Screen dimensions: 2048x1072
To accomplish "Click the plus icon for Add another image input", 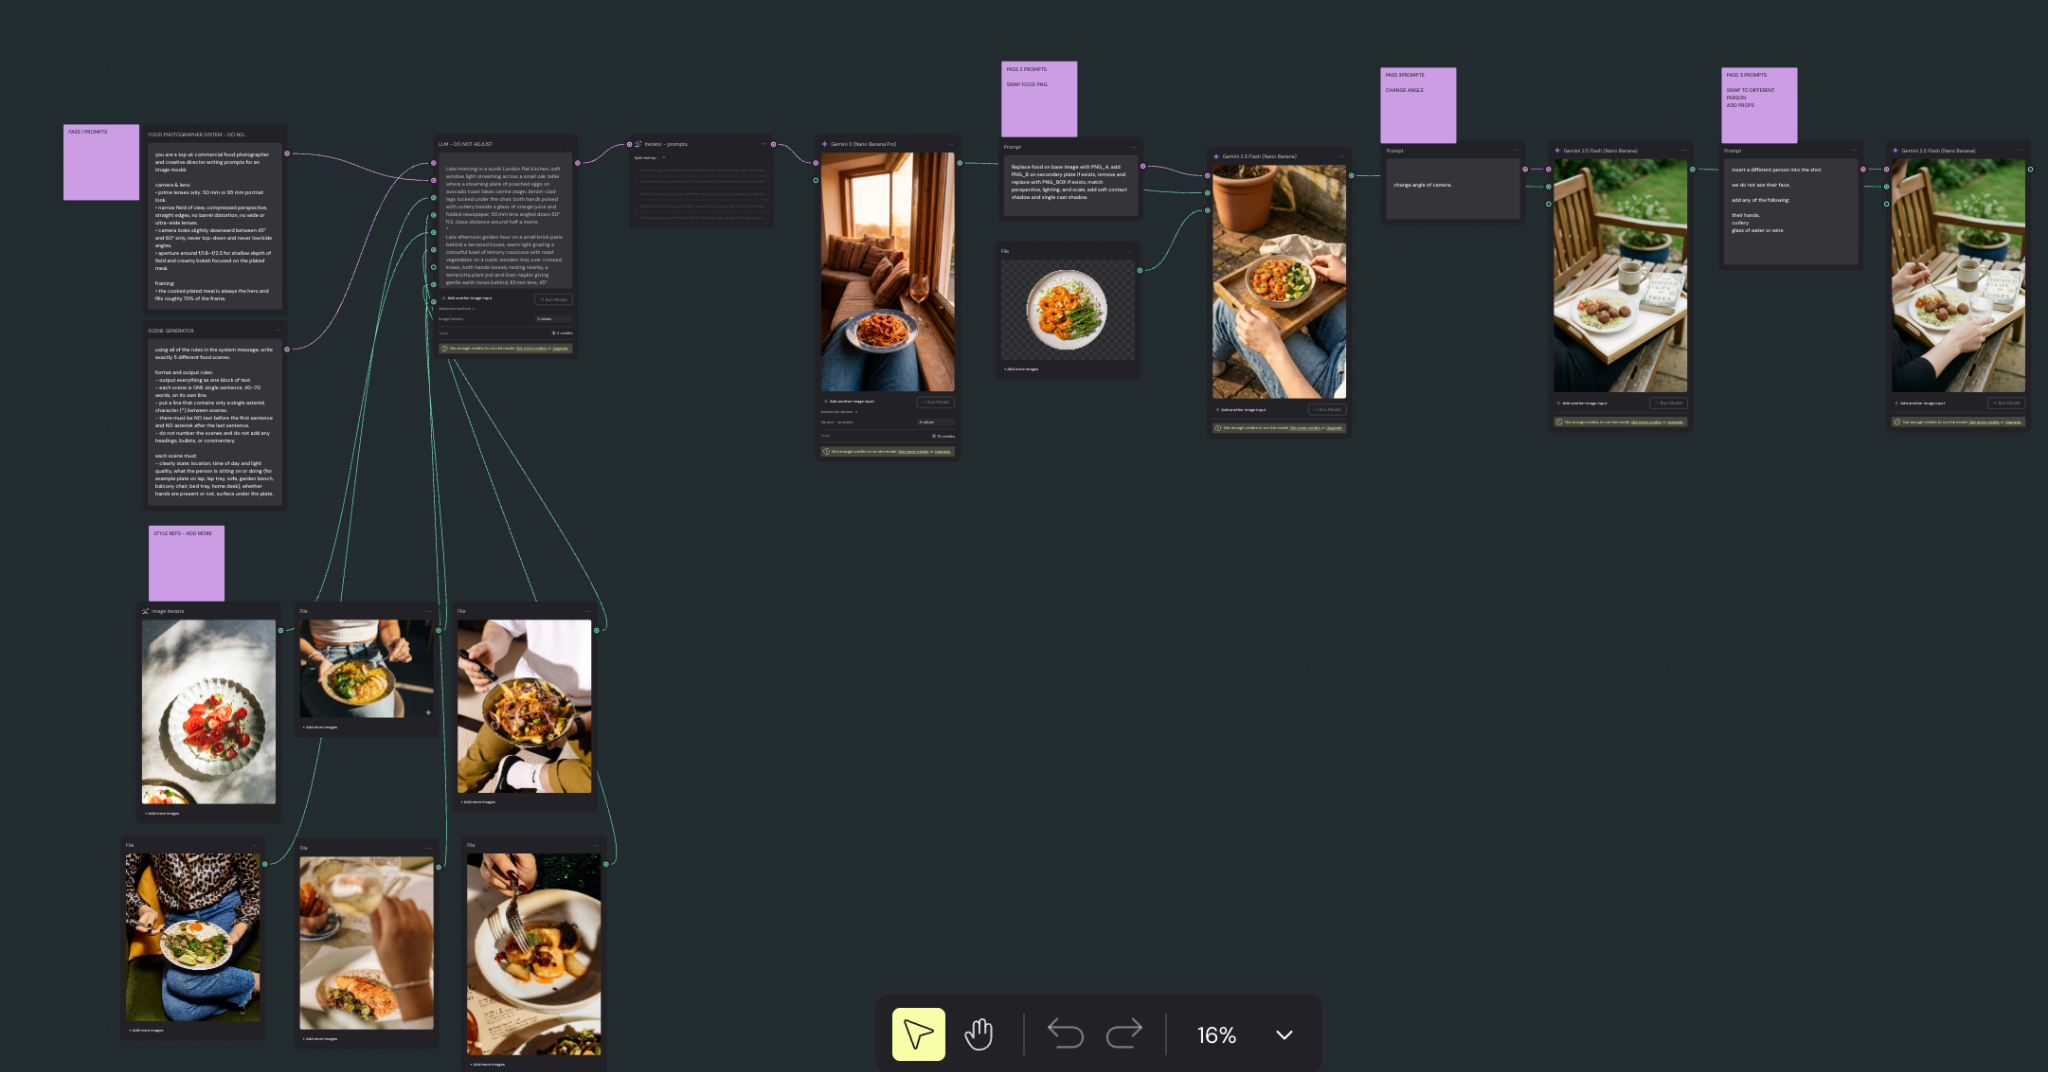I will click(x=825, y=401).
